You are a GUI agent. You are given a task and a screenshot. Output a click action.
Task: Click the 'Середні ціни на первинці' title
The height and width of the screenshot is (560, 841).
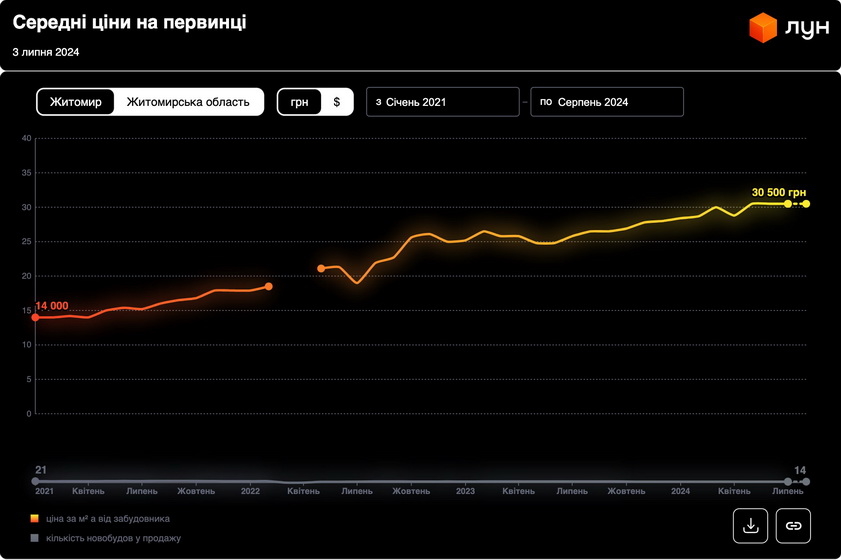click(129, 22)
